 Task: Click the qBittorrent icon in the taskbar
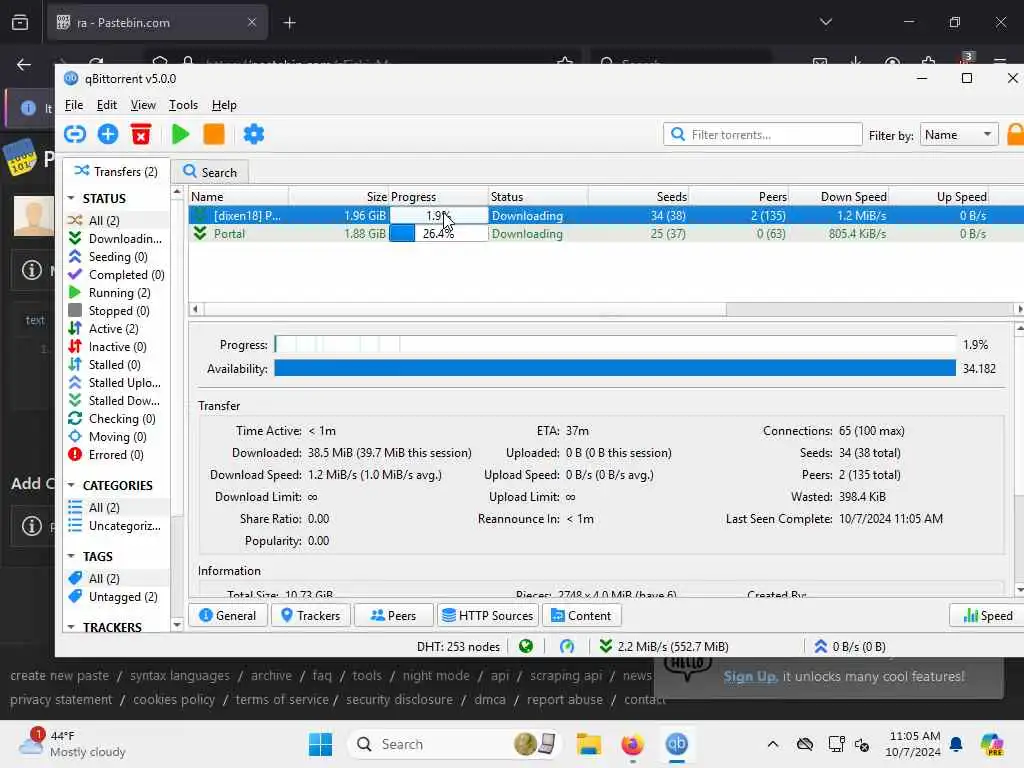coord(677,744)
